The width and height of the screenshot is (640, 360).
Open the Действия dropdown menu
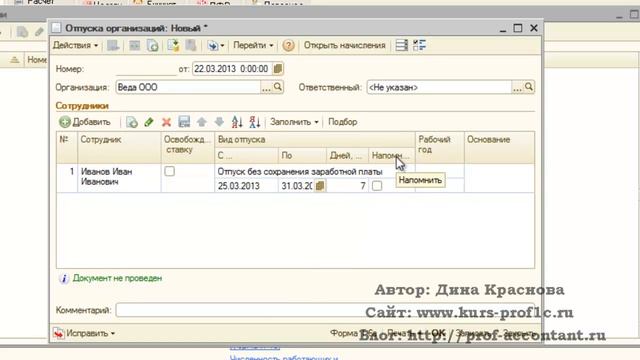(x=76, y=45)
